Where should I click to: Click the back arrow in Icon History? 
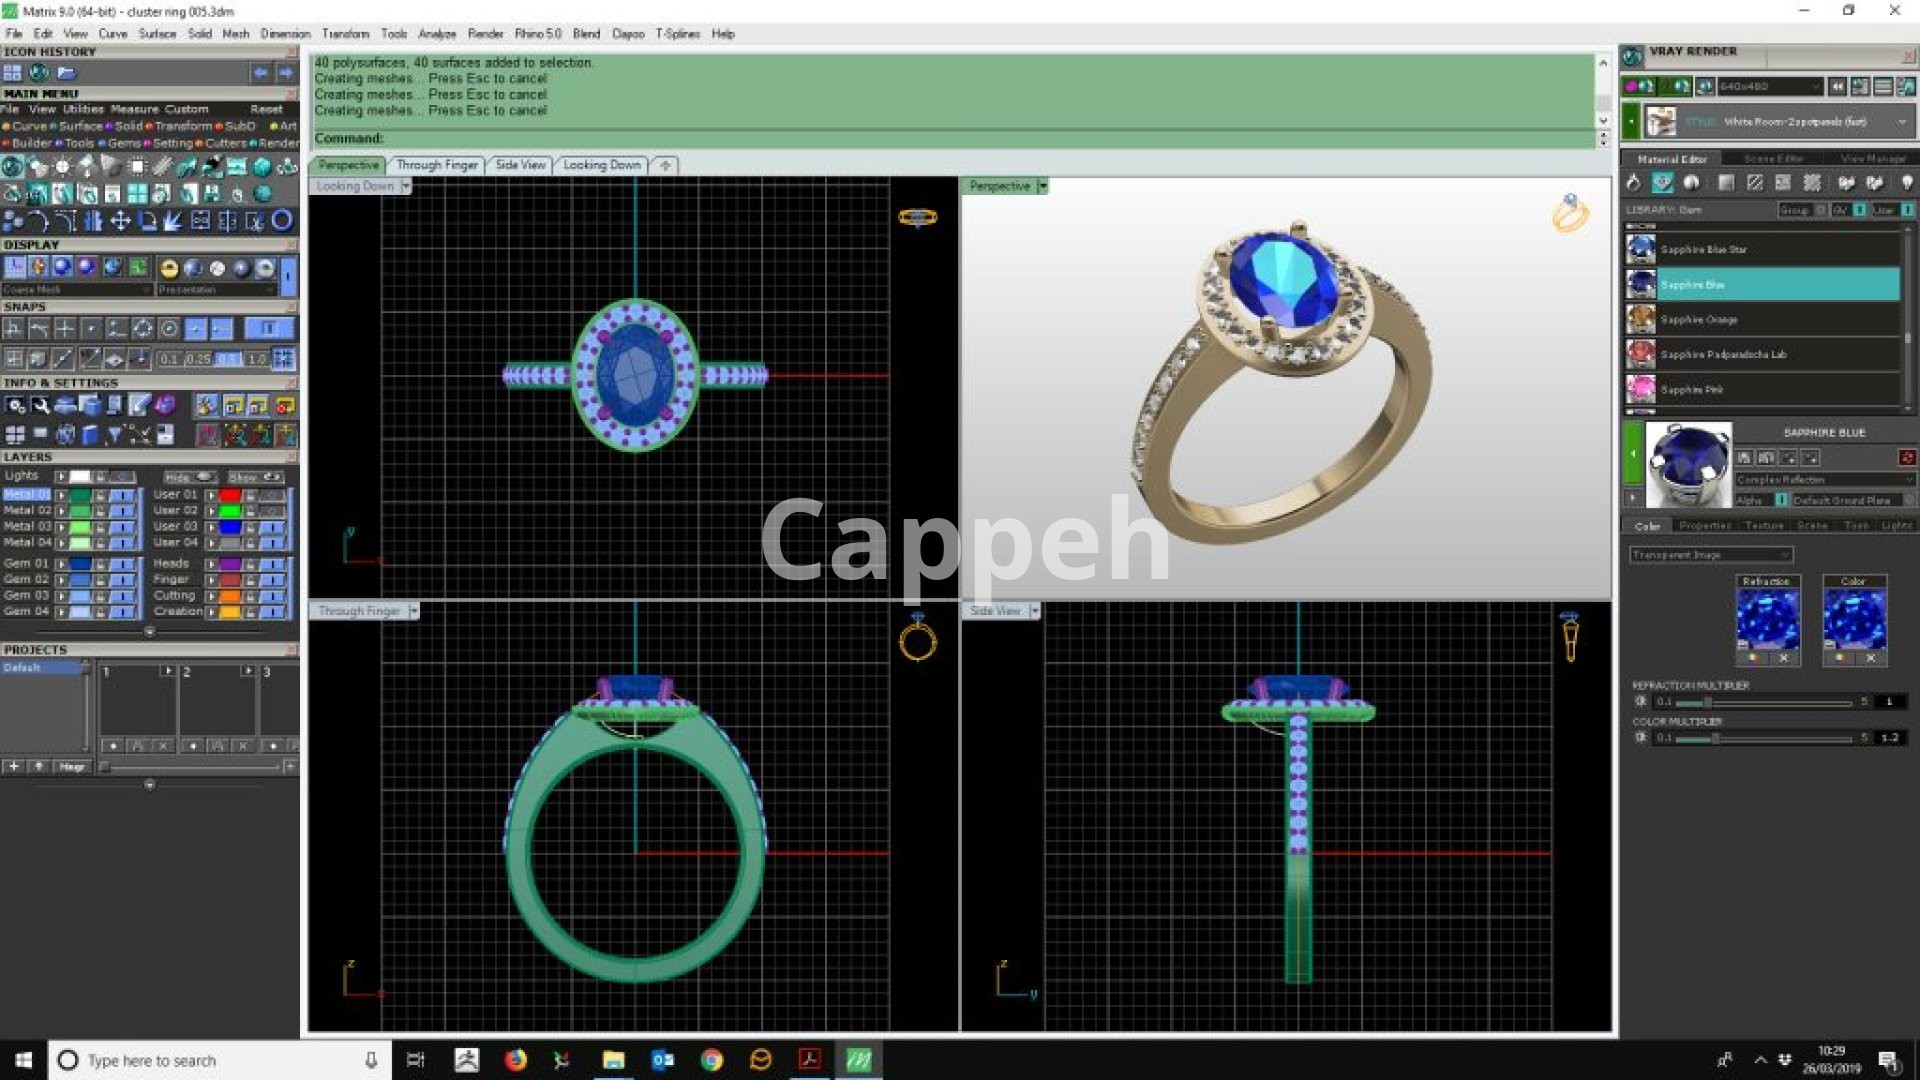260,73
